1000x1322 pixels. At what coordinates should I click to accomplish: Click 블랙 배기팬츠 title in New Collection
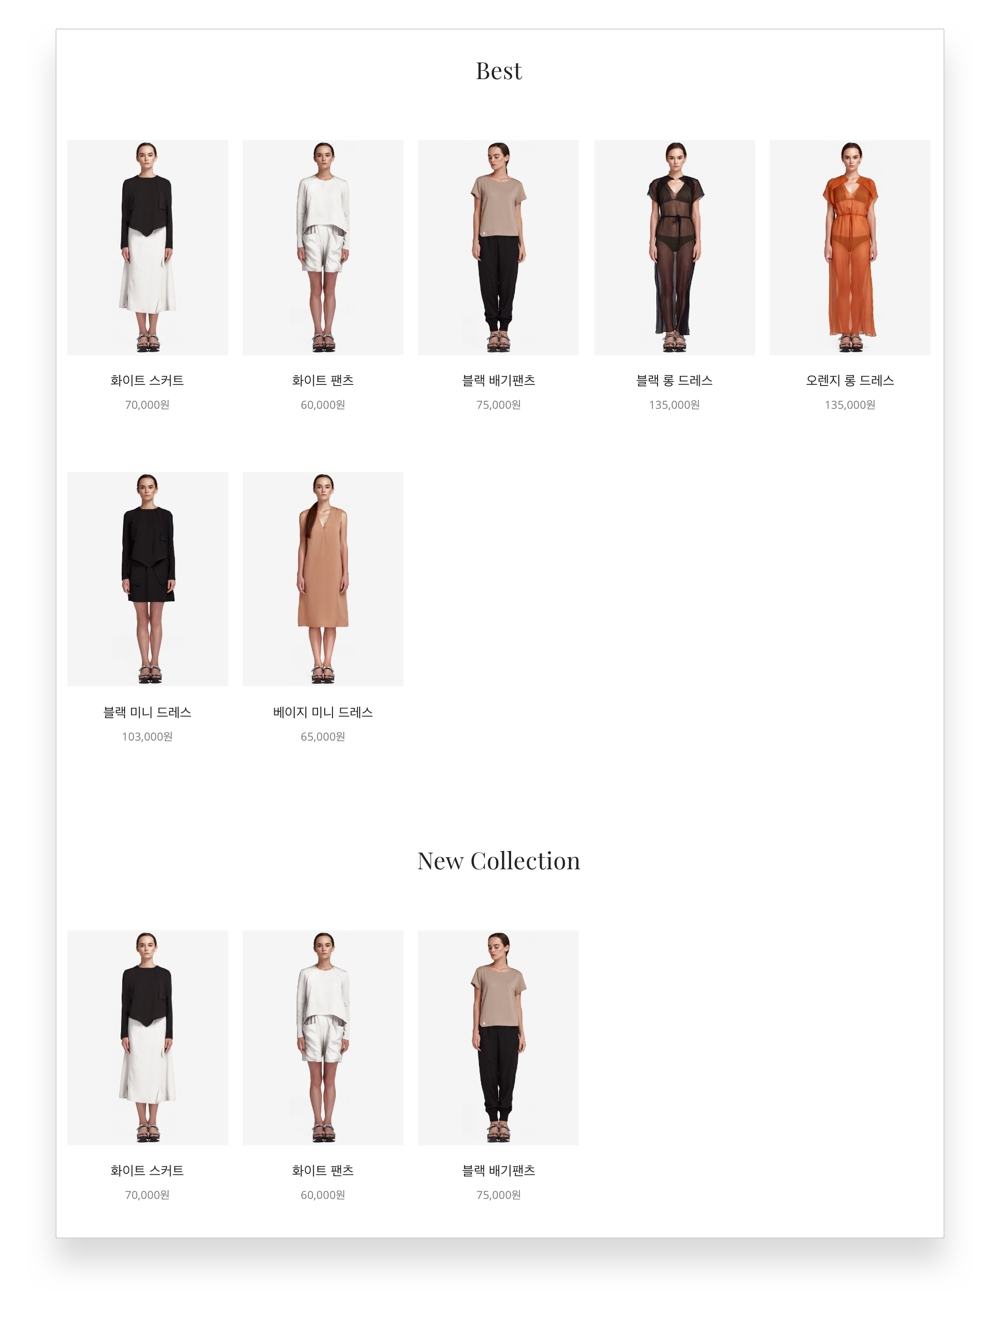click(498, 1171)
